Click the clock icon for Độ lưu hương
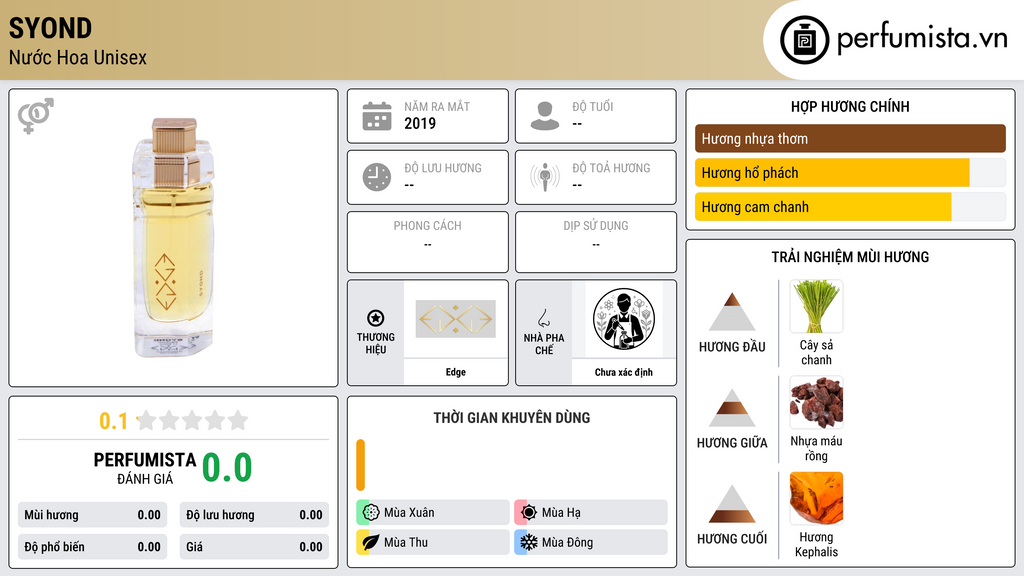Image resolution: width=1024 pixels, height=576 pixels. [377, 177]
